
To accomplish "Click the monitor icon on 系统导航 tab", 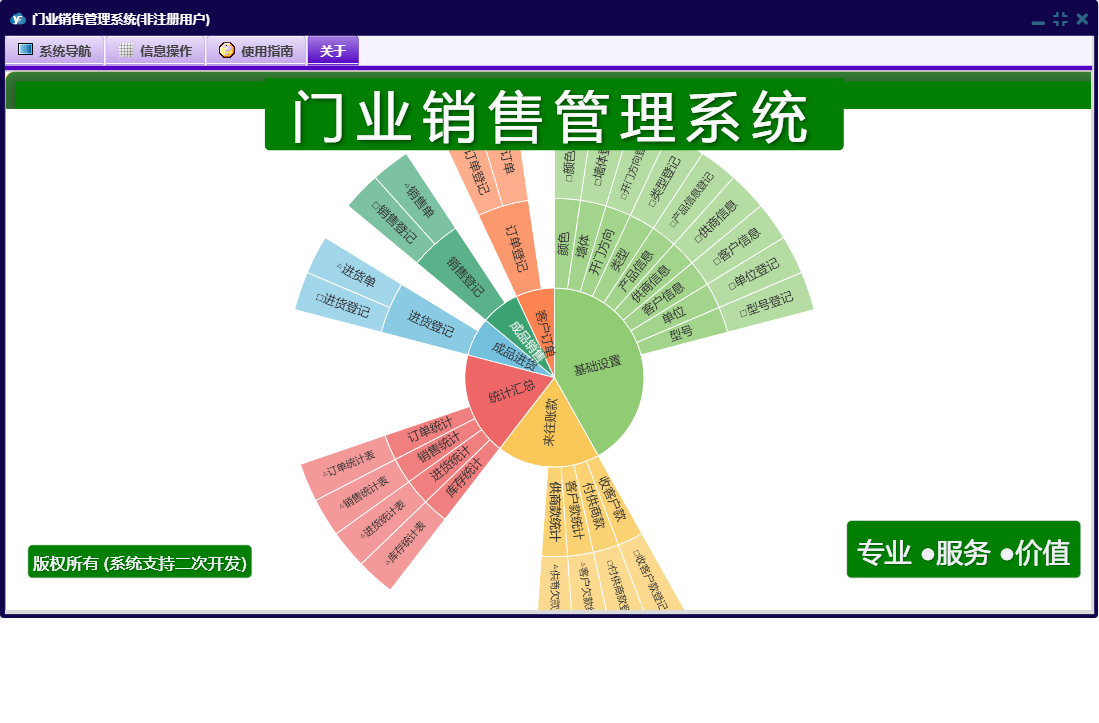I will point(25,50).
